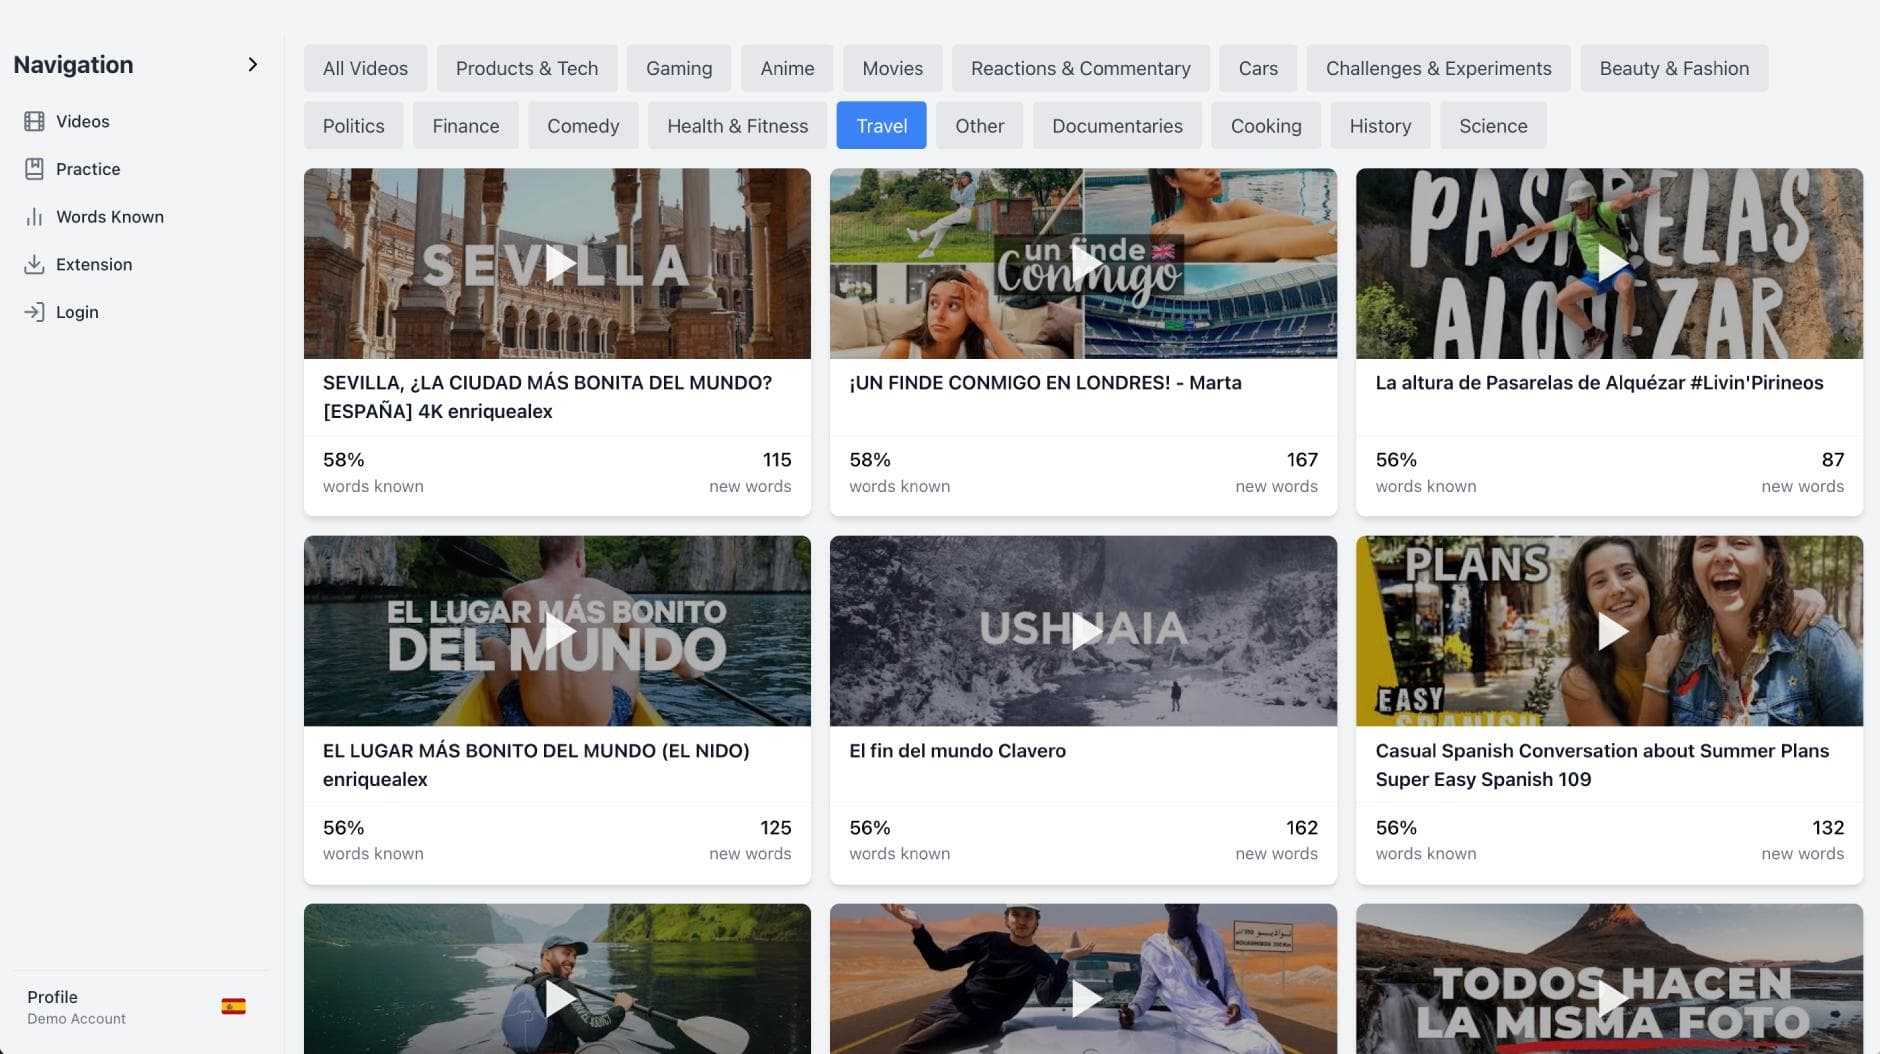Filter by History category
Viewport: 1880px width, 1054px height.
click(1380, 126)
